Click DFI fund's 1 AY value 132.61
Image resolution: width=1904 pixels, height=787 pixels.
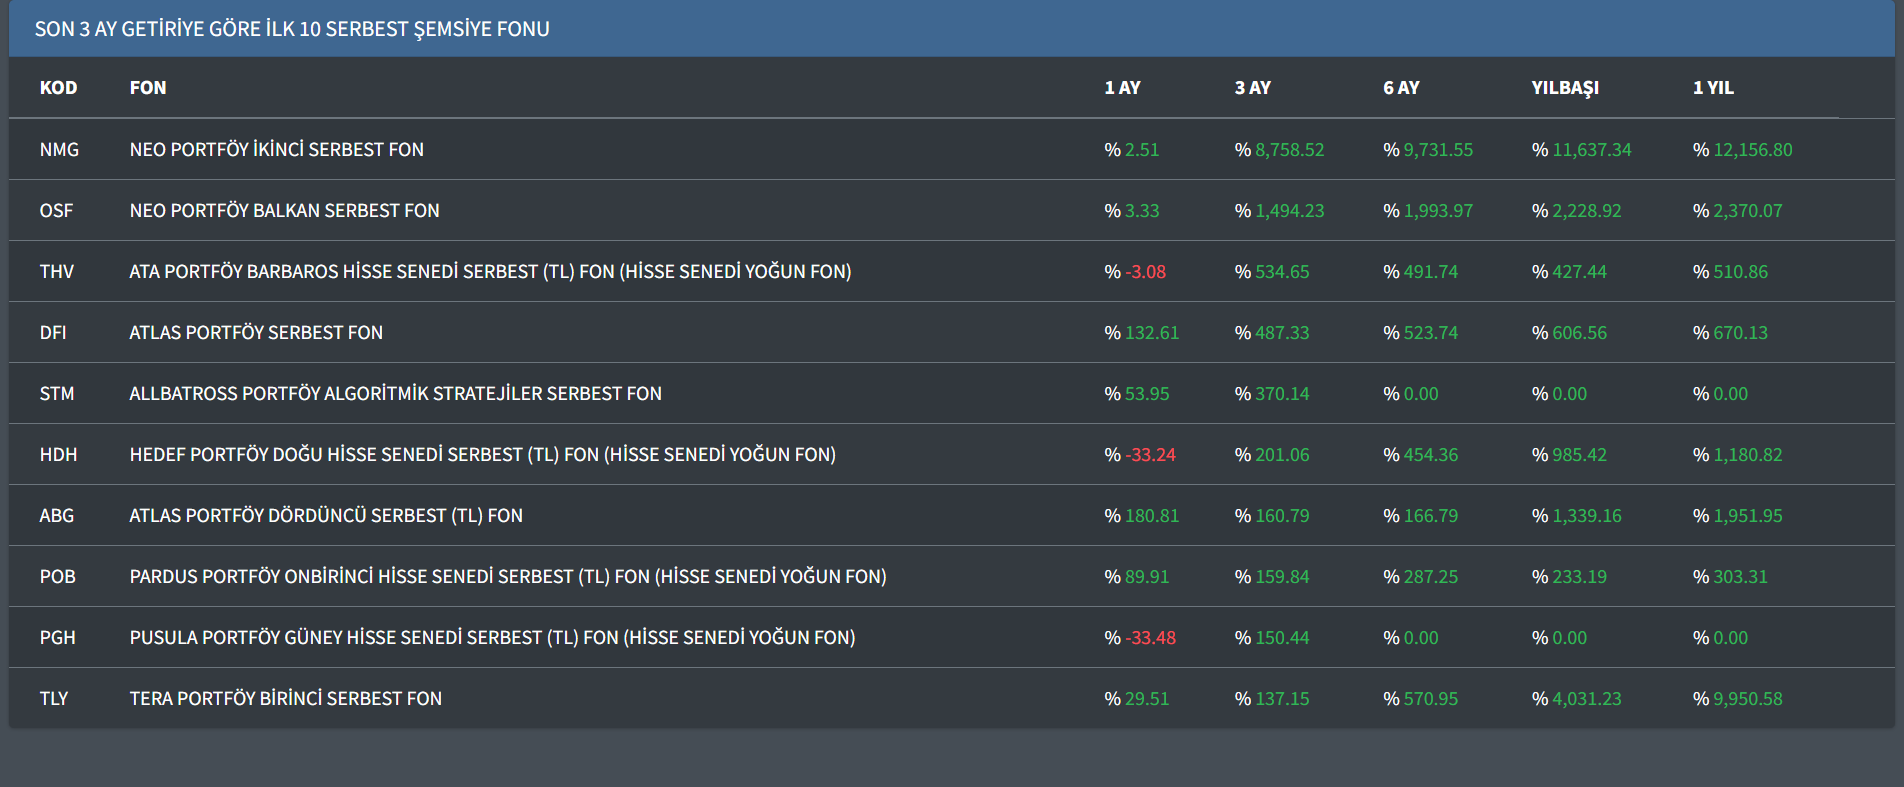(1151, 333)
